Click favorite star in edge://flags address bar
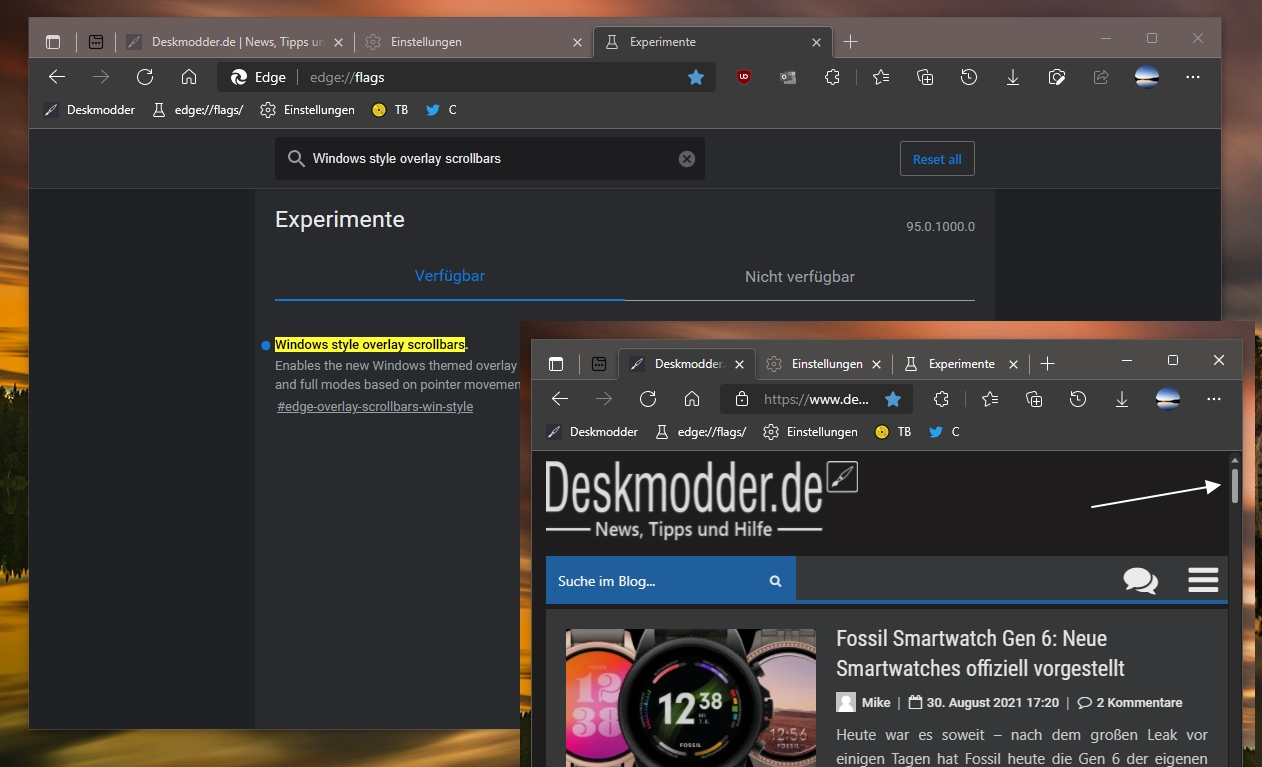This screenshot has width=1262, height=767. point(696,77)
